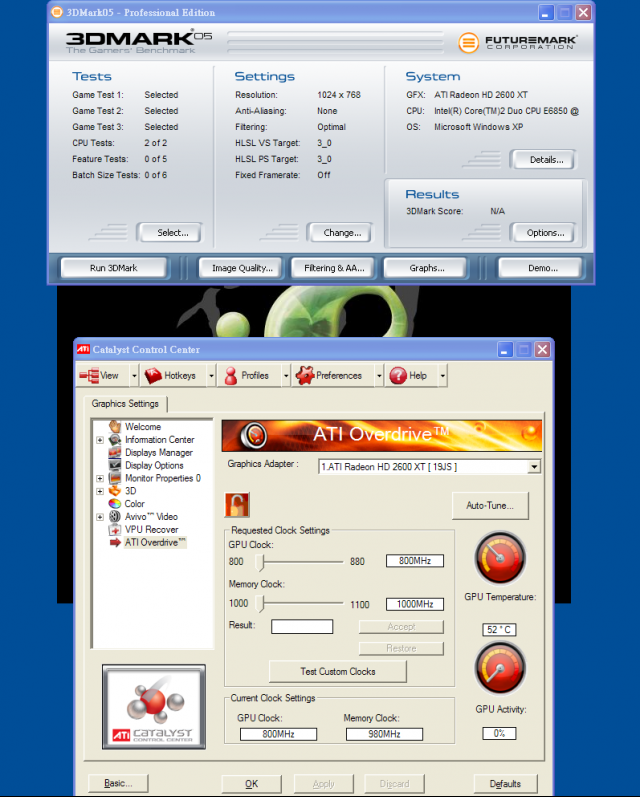This screenshot has height=797, width=640.
Task: Click the Welcome hand icon in tree
Action: pos(115,426)
